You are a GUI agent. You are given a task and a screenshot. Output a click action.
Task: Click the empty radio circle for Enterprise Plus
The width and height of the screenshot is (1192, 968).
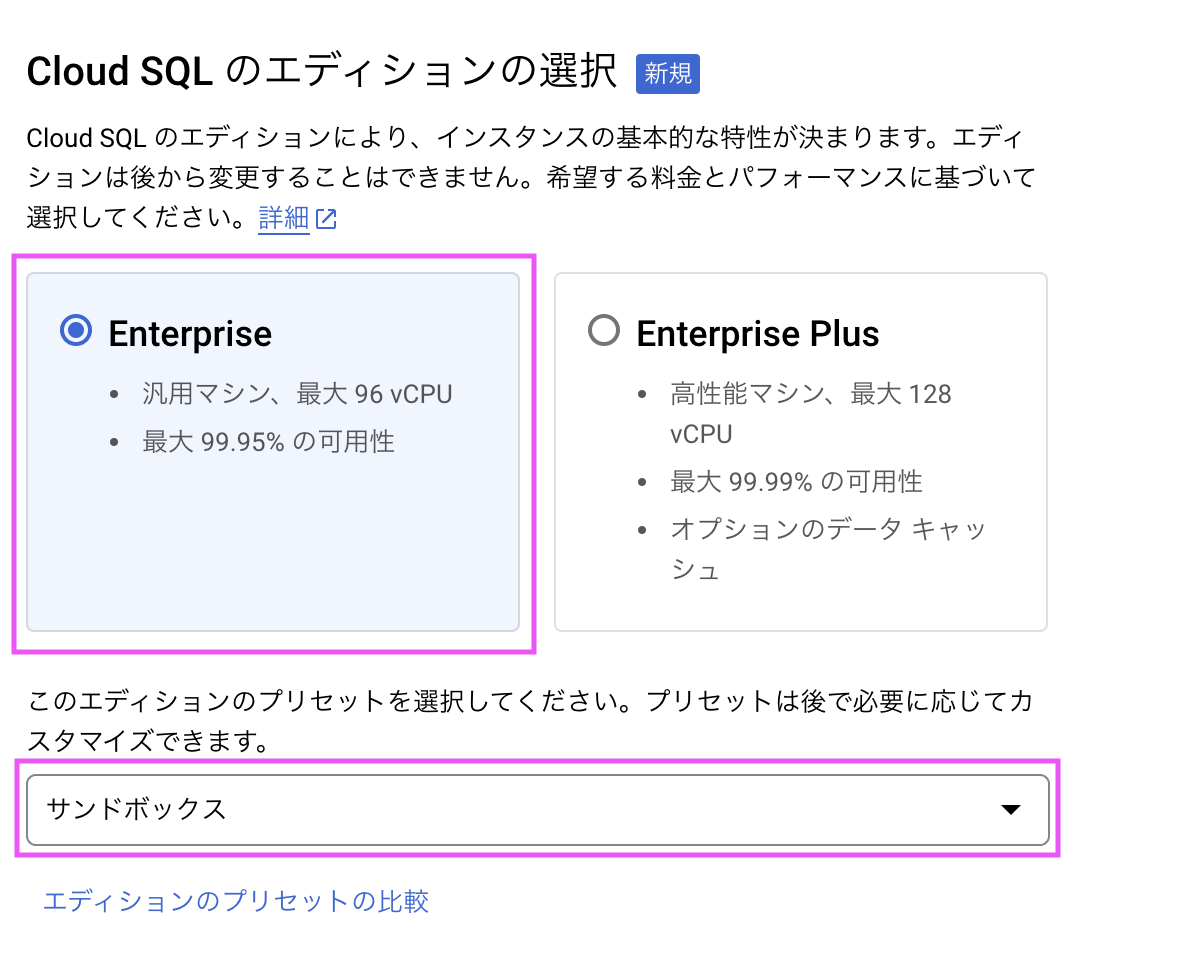tap(604, 331)
